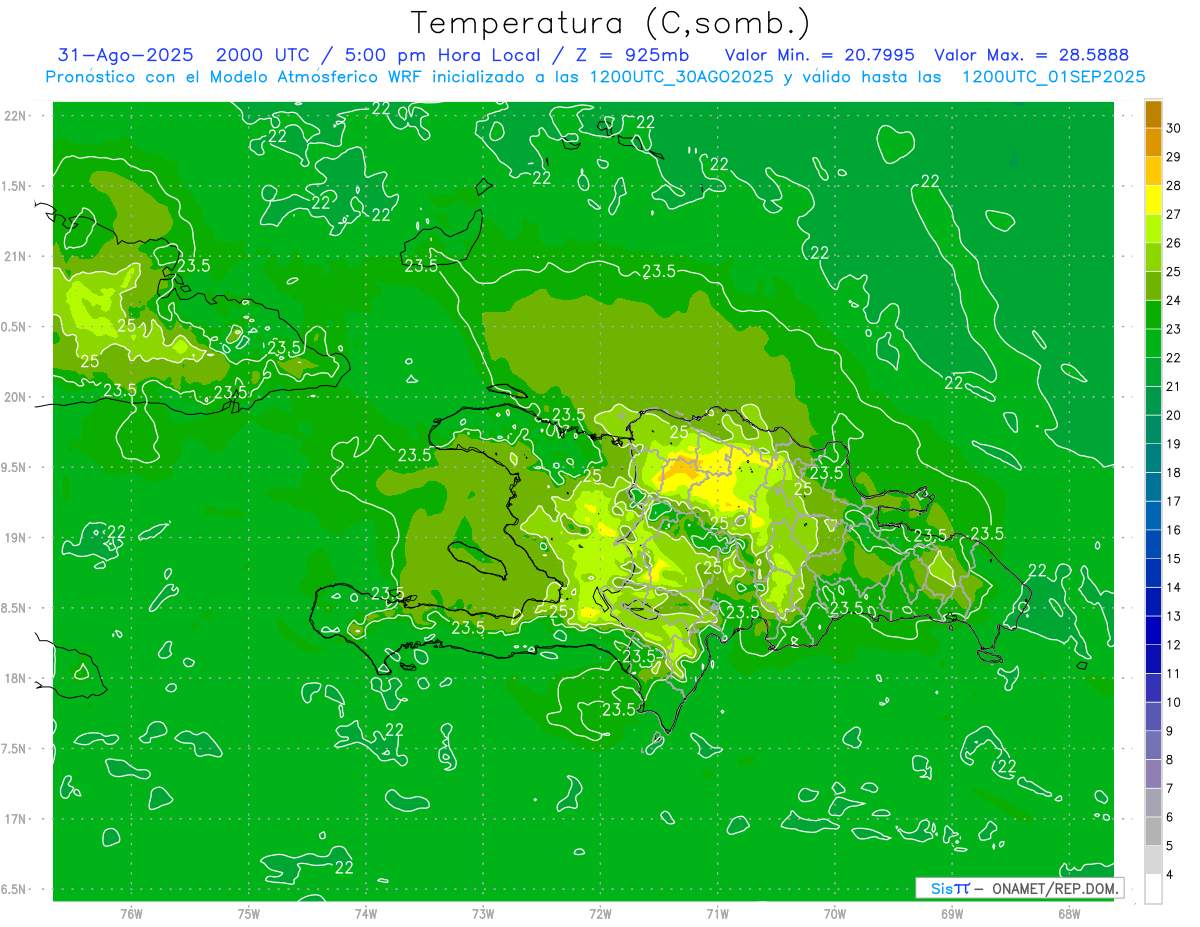Click the "Valor Min. = 20.7995" readout
The image size is (1200, 927).
819,55
